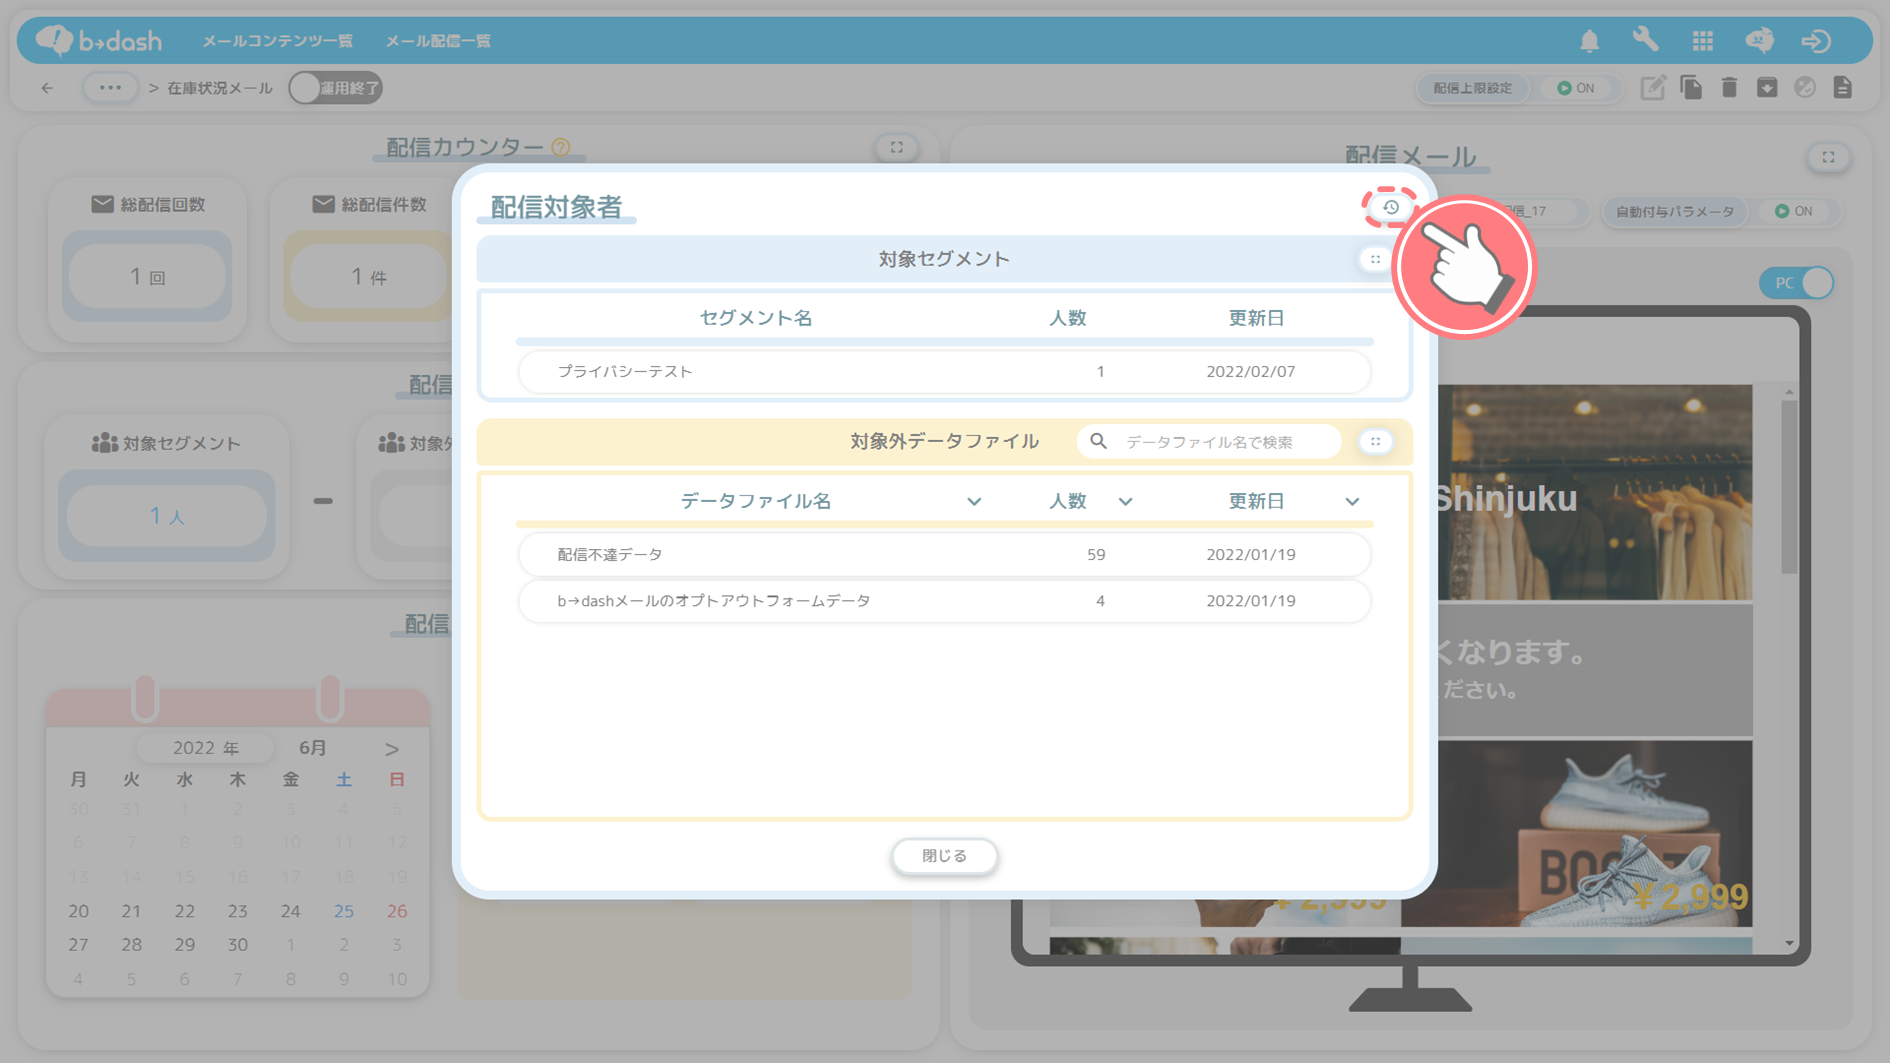This screenshot has height=1063, width=1890.
Task: Expand the 配信カウンター panel
Action: [x=896, y=147]
